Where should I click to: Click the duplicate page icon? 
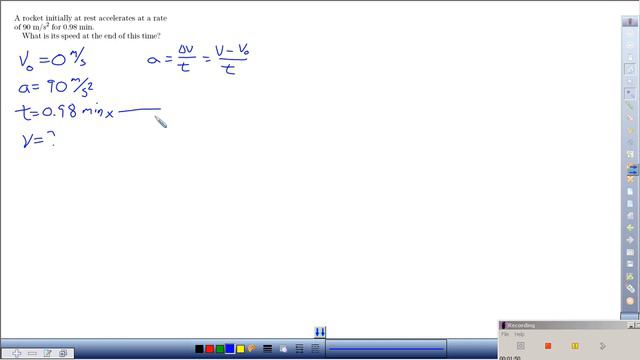(x=63, y=353)
